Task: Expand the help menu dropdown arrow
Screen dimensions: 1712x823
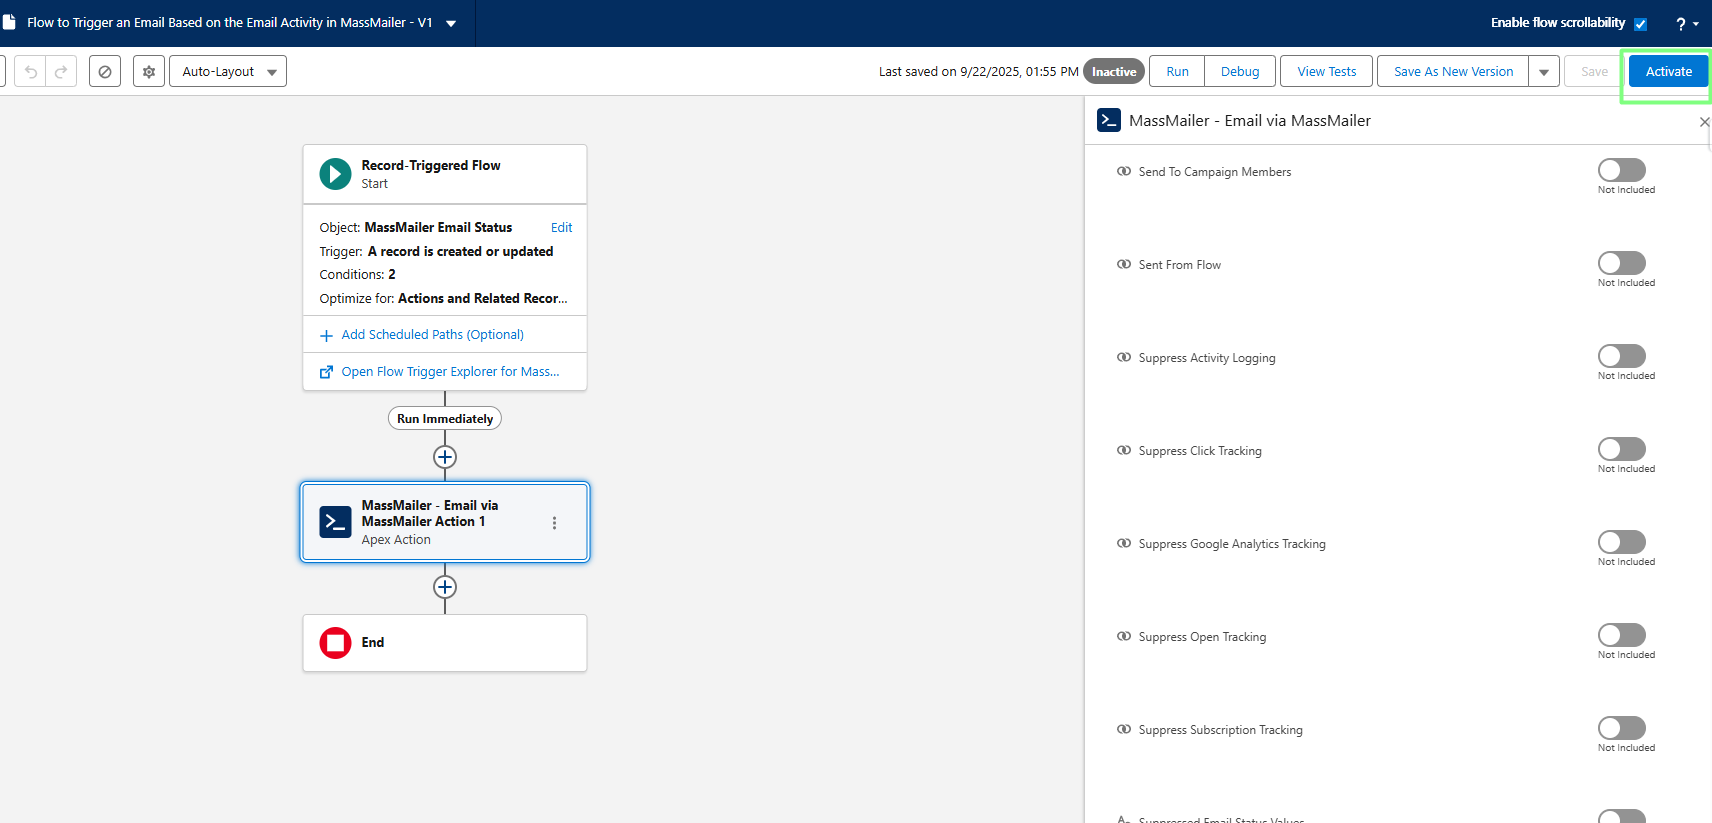Action: 1696,24
